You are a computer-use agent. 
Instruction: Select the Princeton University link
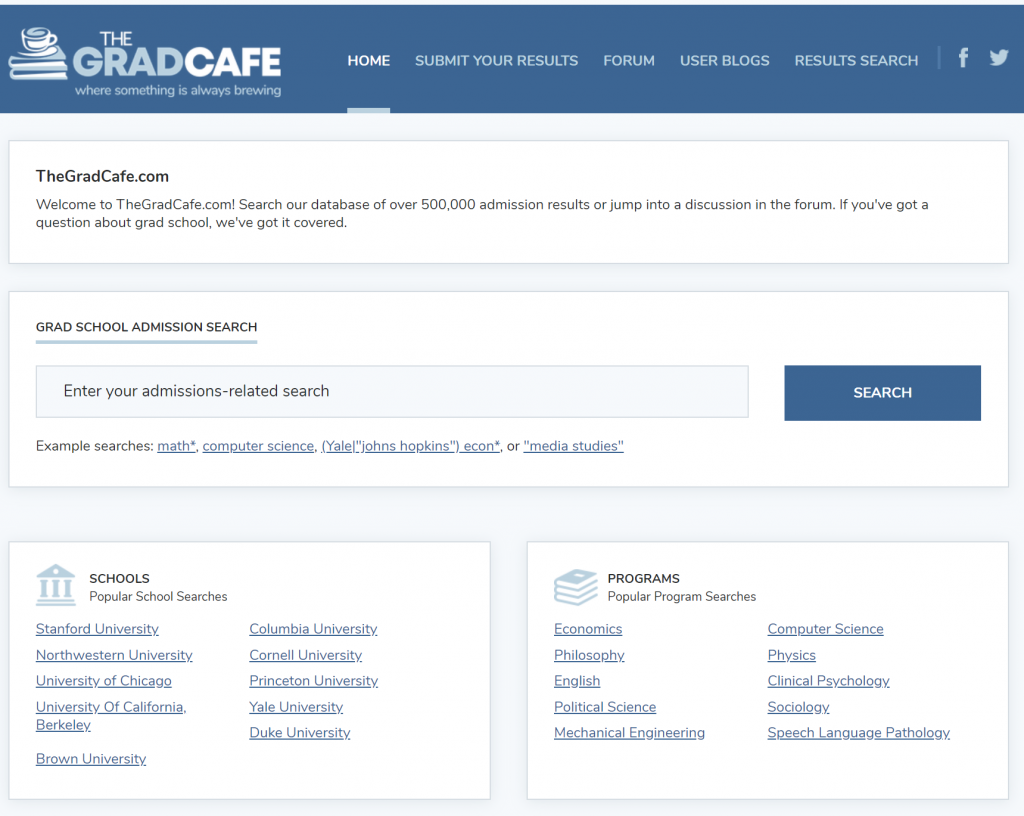[x=313, y=681]
